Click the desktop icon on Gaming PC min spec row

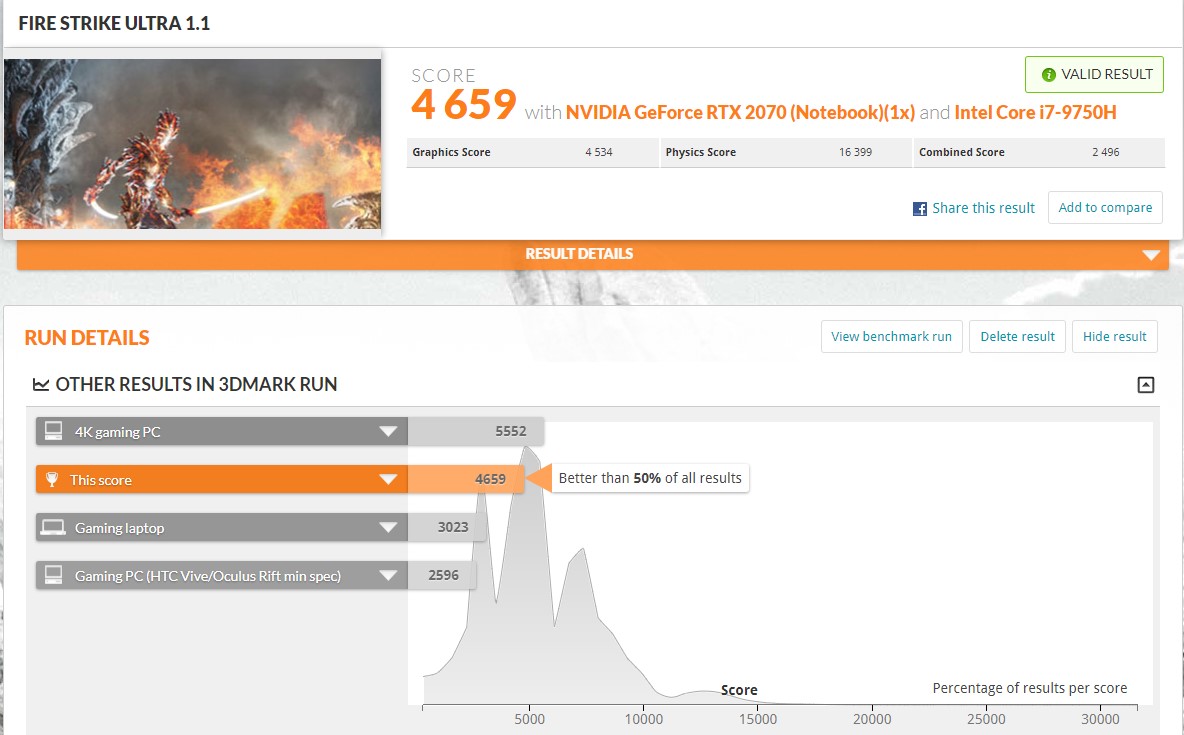[54, 575]
